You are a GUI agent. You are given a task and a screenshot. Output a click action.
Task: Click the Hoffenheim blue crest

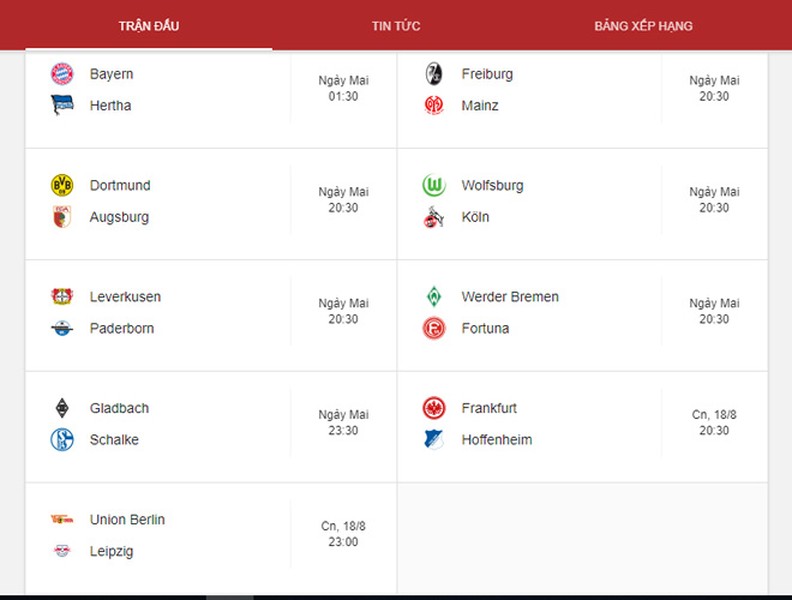pos(434,439)
